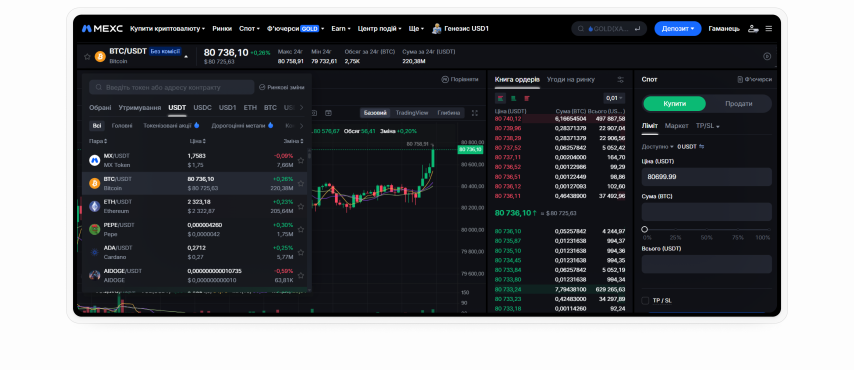854x370 pixels.
Task: Open the Гаманець wallet link
Action: (724, 28)
